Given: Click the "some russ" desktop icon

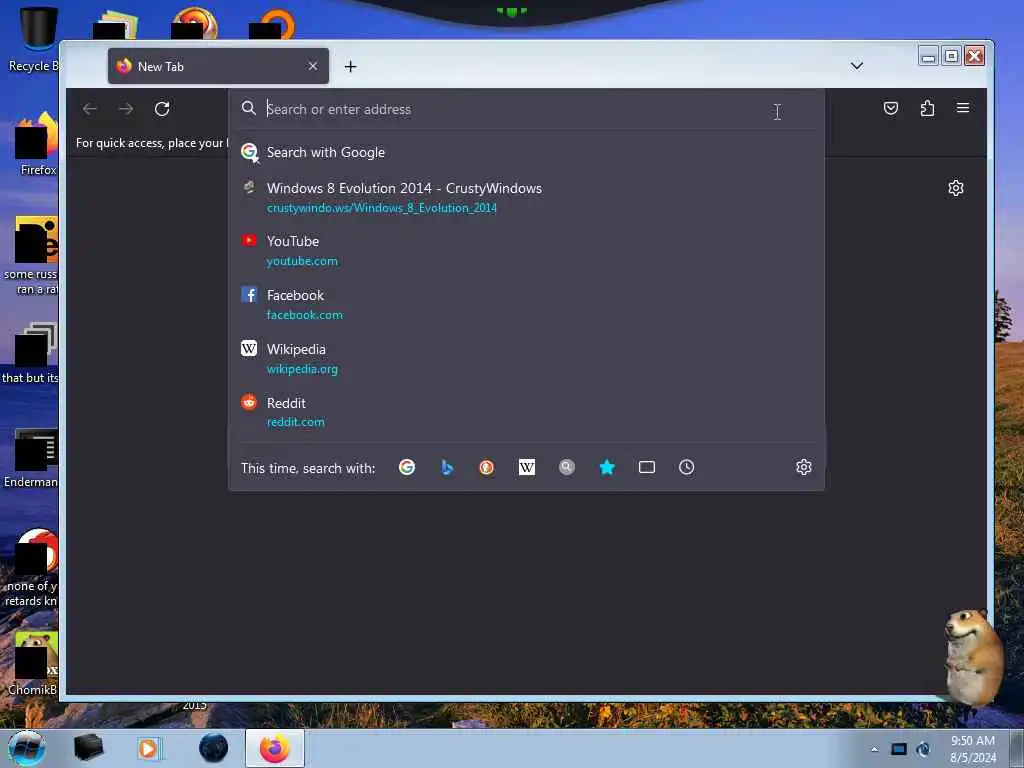Looking at the screenshot, I should 31,255.
